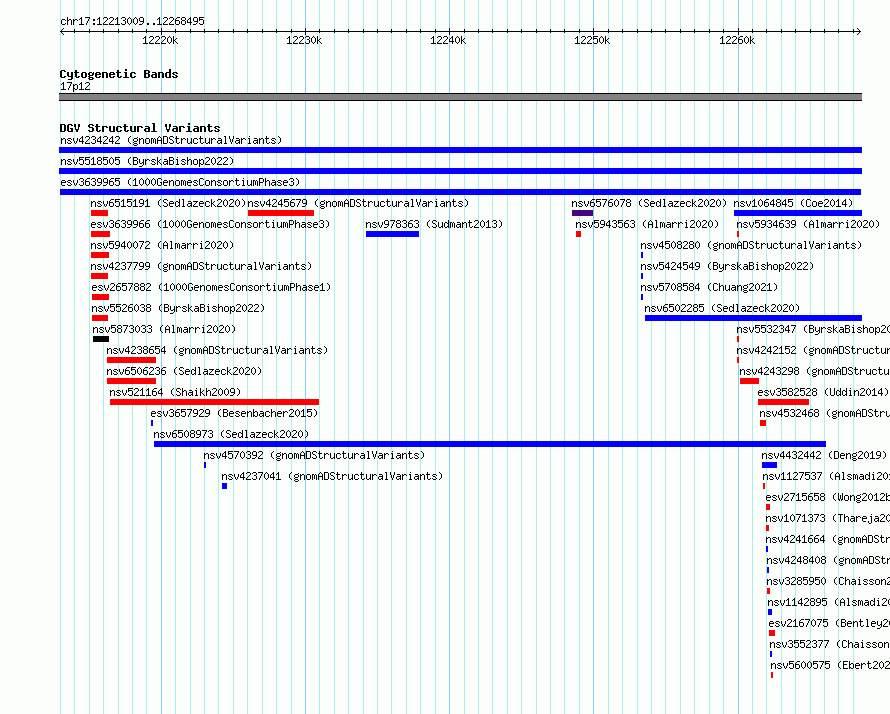This screenshot has height=714, width=890.
Task: Click the nsv5943563 Almarri2020 label
Action: click(647, 224)
